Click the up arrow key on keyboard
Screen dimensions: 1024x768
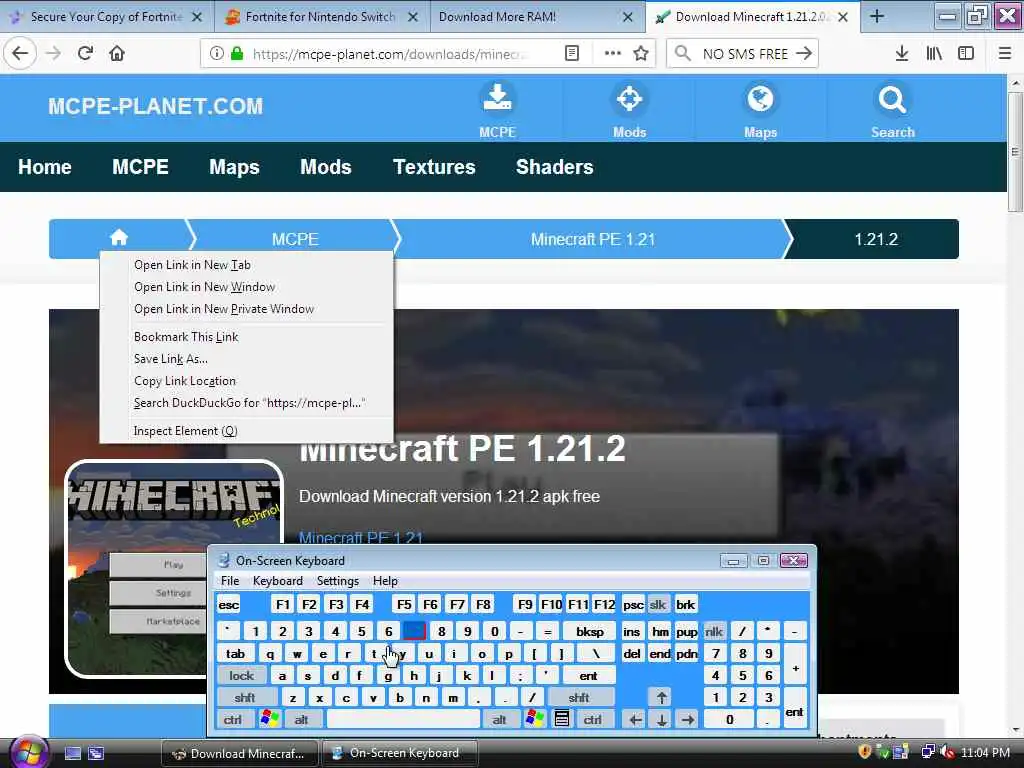662,697
